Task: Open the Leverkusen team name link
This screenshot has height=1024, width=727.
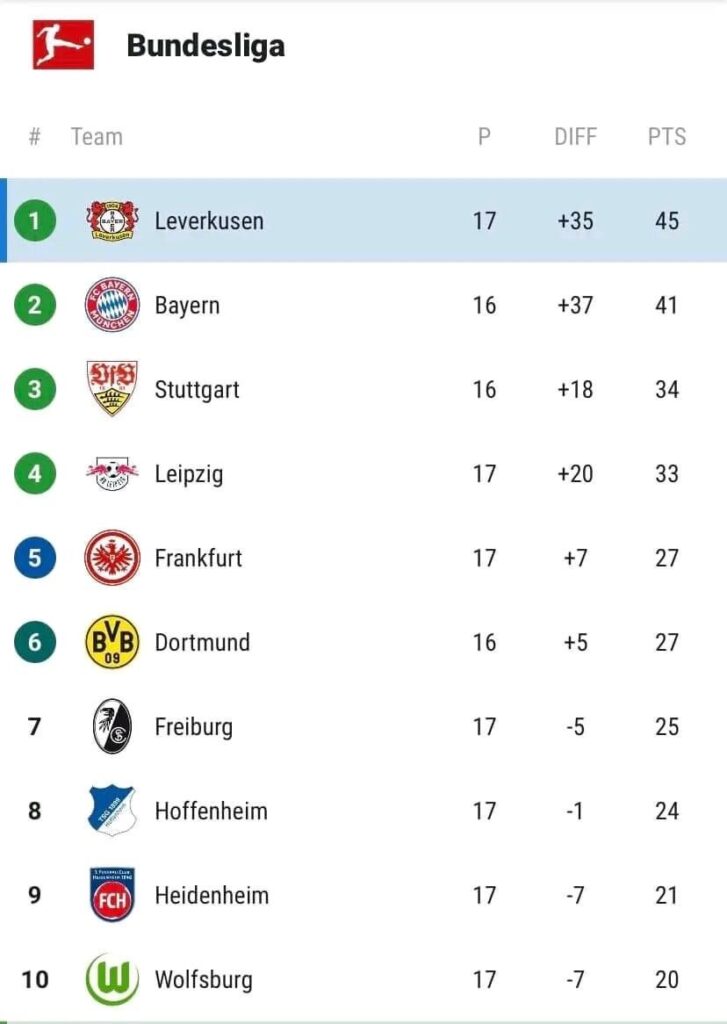Action: tap(209, 221)
